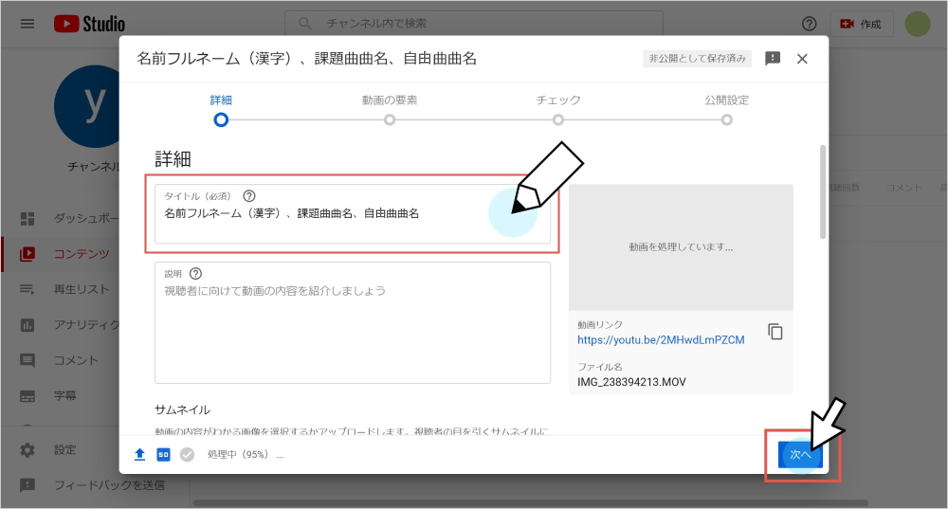Click the description help icon

(x=196, y=273)
